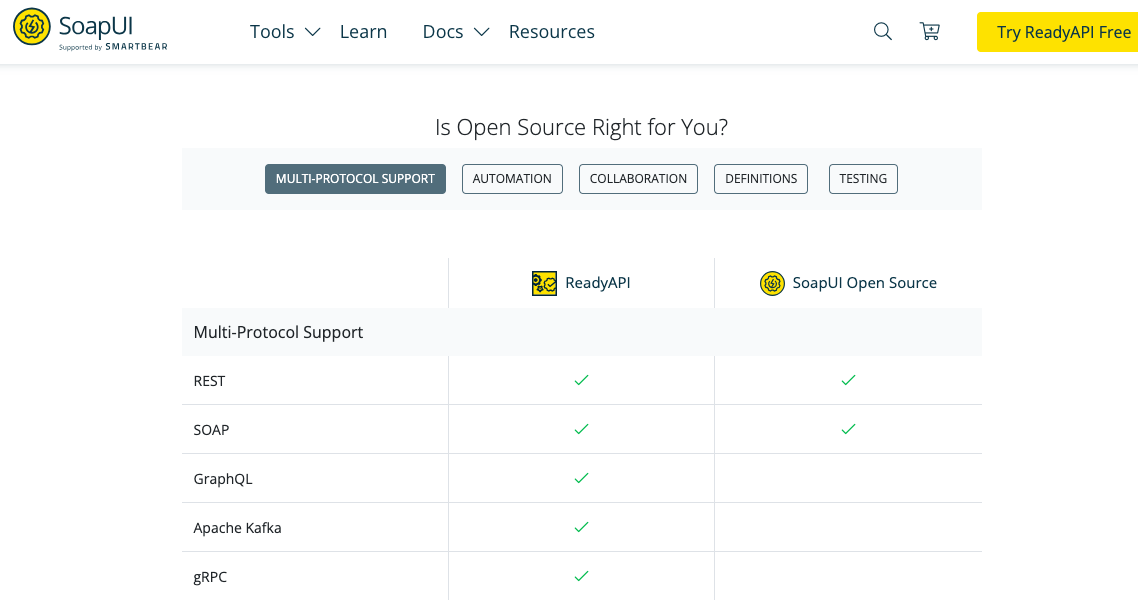Screen dimensions: 1138x600
Task: Click the Try ReadyAPI Free button
Action: [x=1062, y=31]
